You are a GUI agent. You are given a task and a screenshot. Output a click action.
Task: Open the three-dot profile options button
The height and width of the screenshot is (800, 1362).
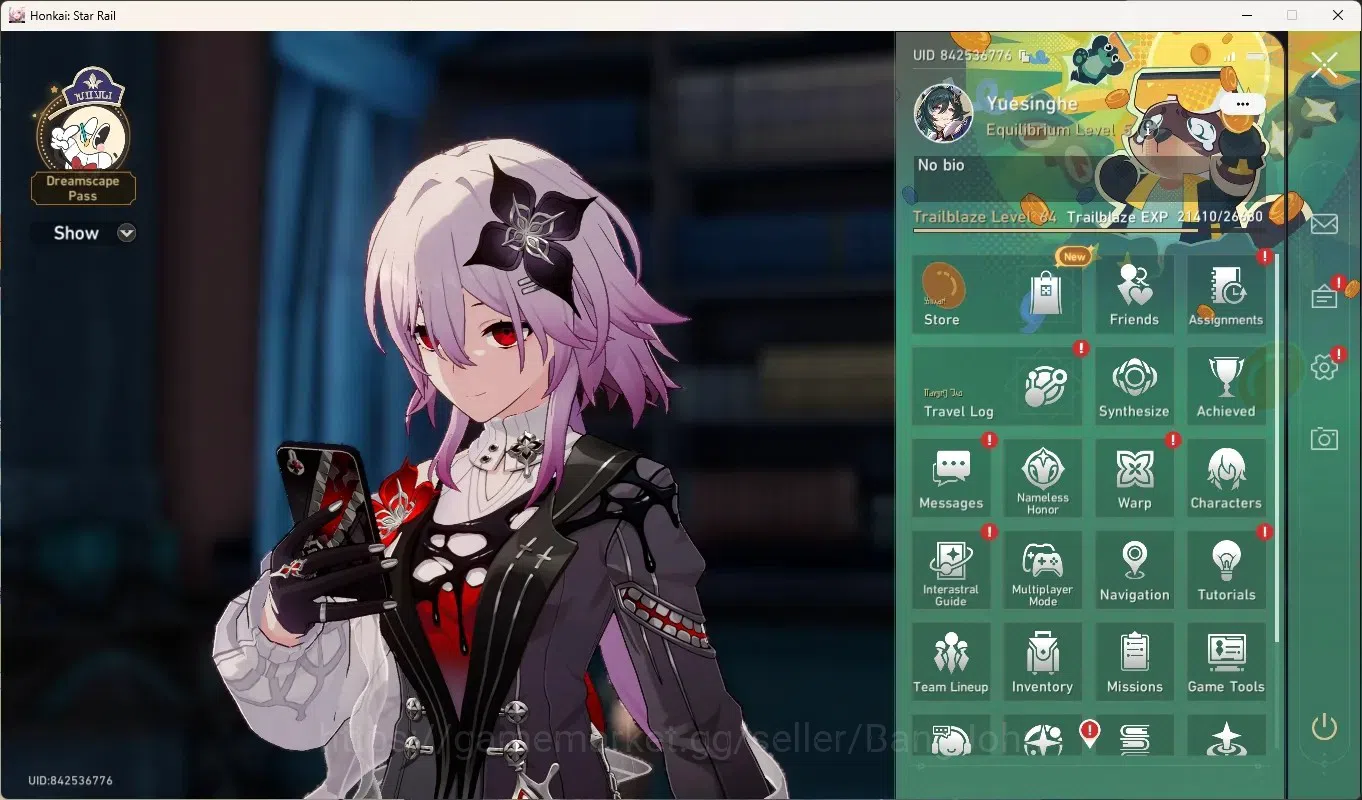click(1242, 104)
